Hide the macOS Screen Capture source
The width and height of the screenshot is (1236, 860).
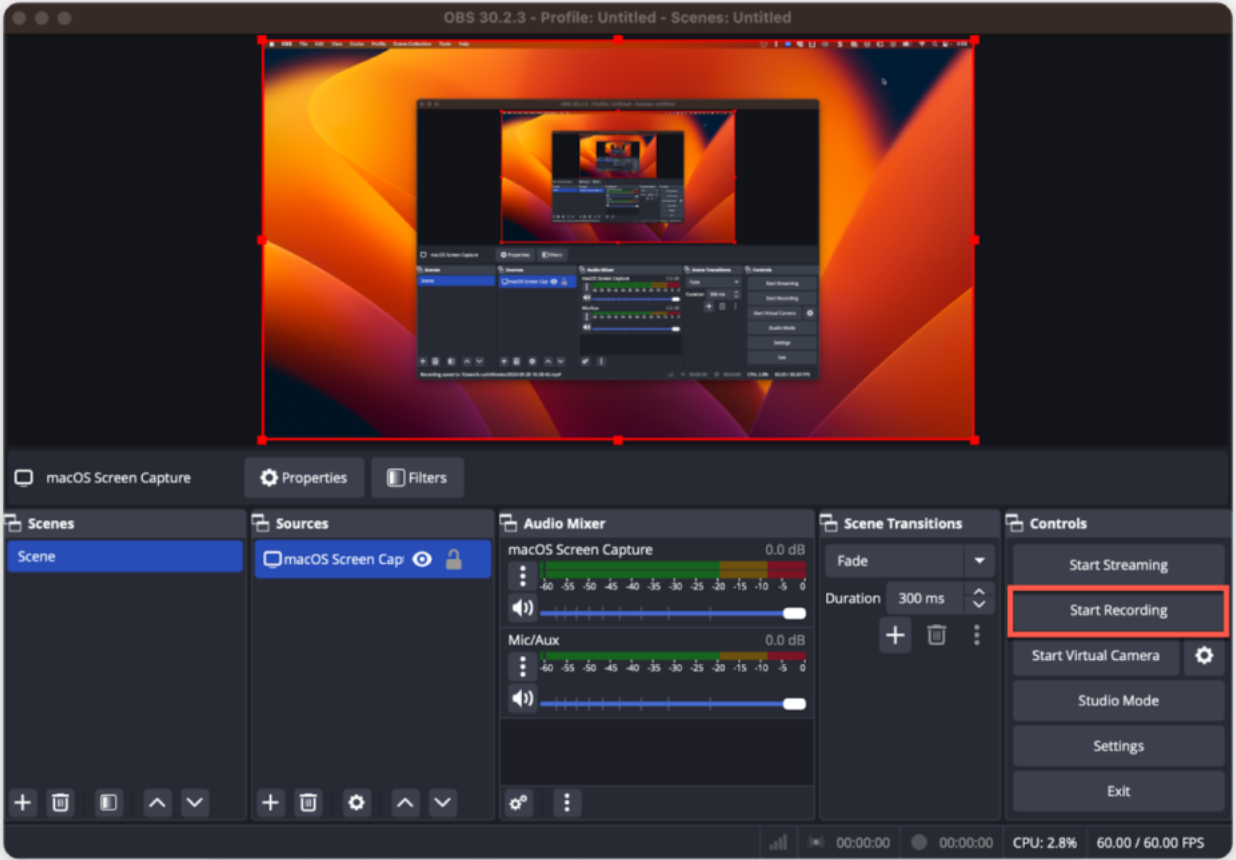point(423,559)
